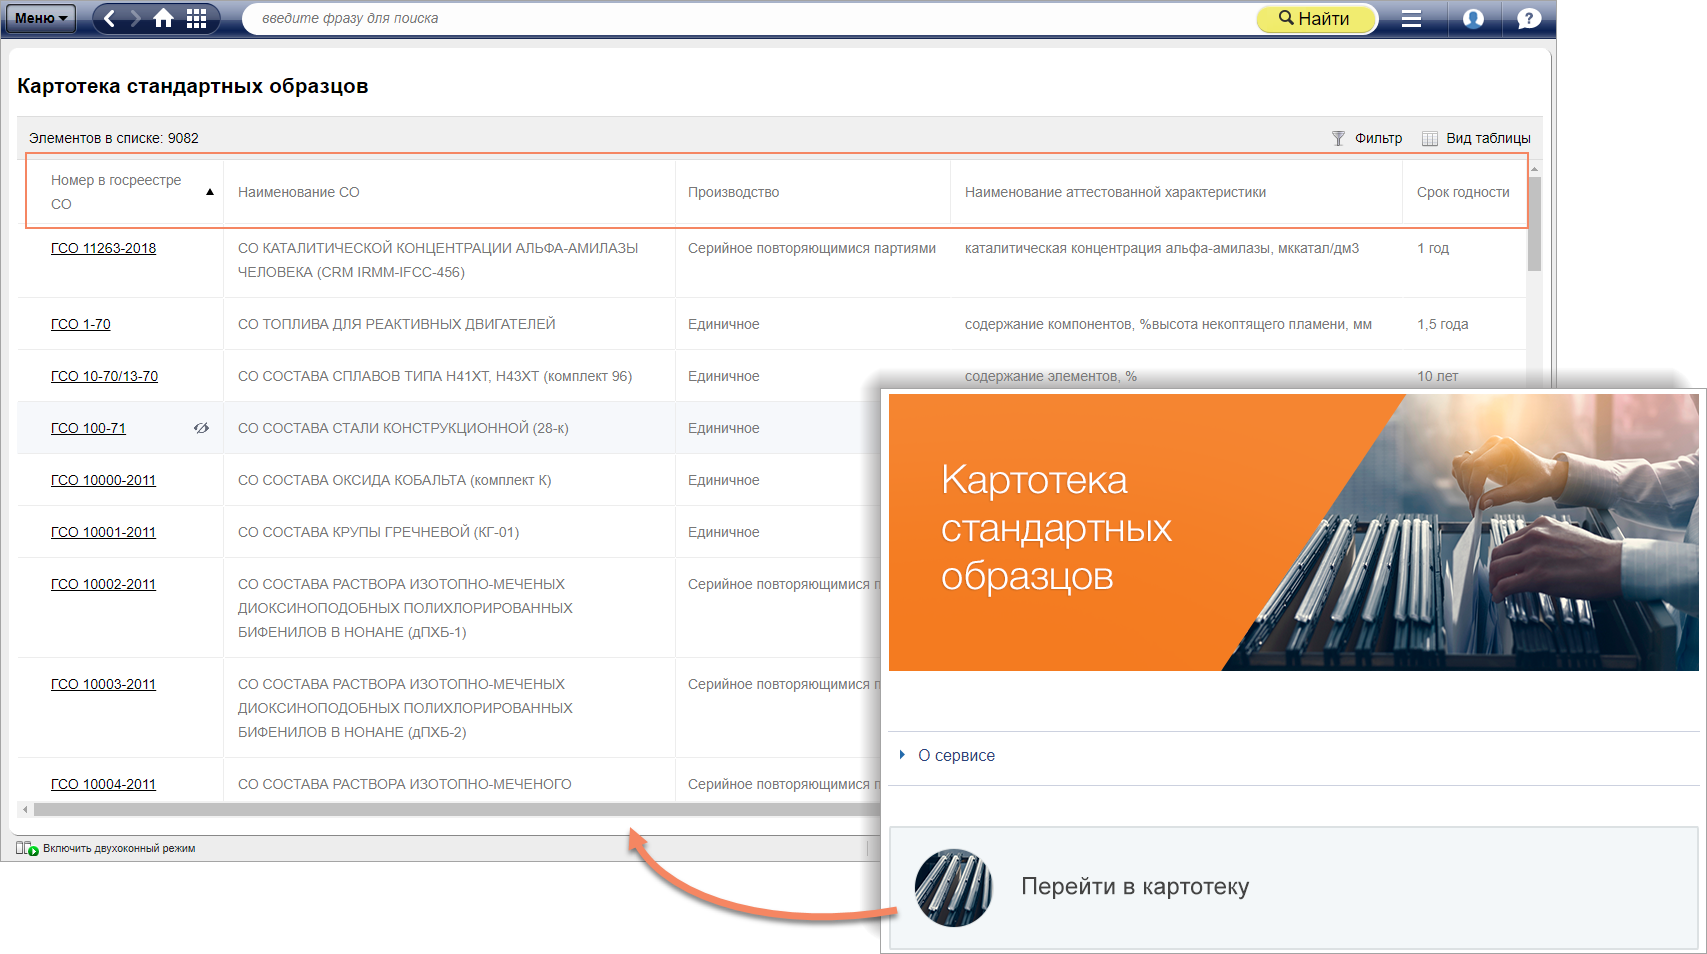1707x954 pixels.
Task: Click the scroll-up arrow of vertical scrollbar
Action: [1534, 169]
